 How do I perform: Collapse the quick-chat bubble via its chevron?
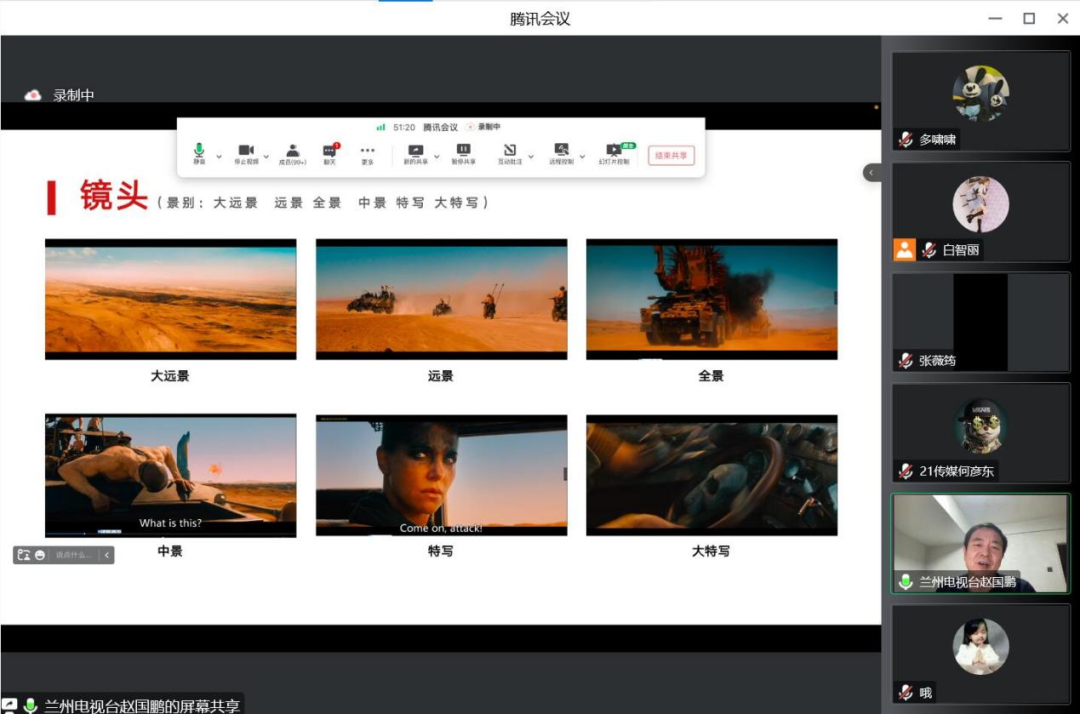tap(106, 555)
